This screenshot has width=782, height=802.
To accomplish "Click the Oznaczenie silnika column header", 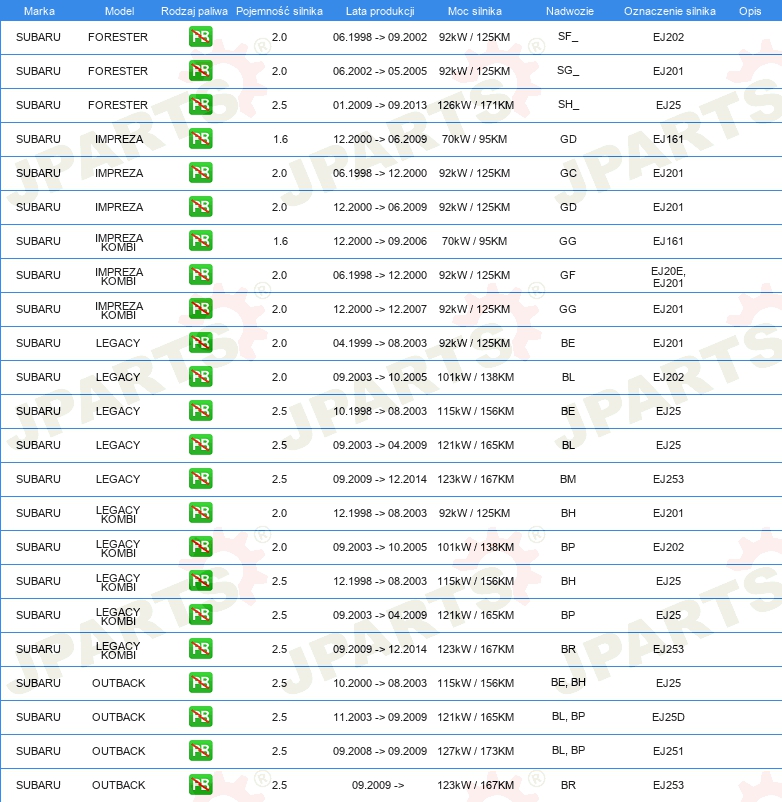I will [669, 11].
